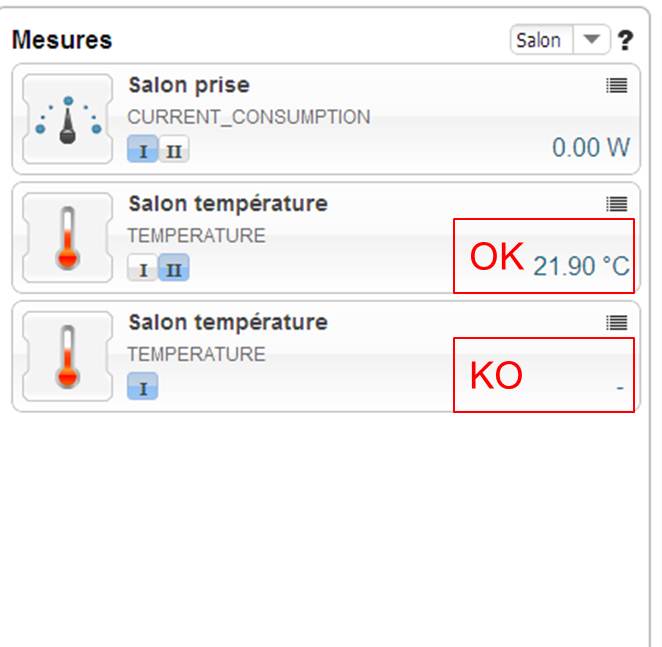
Task: Open the list menu icon for Salon prise
Action: point(617,86)
